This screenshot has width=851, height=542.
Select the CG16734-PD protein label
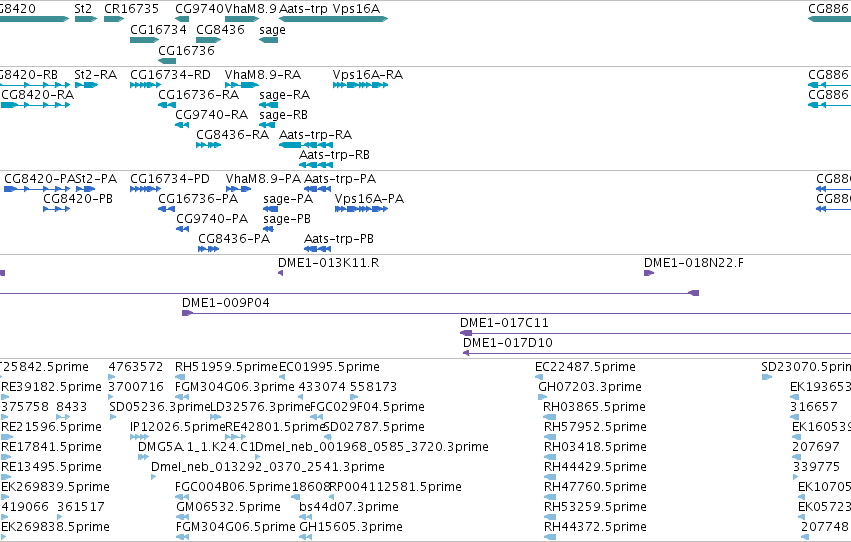coord(170,178)
